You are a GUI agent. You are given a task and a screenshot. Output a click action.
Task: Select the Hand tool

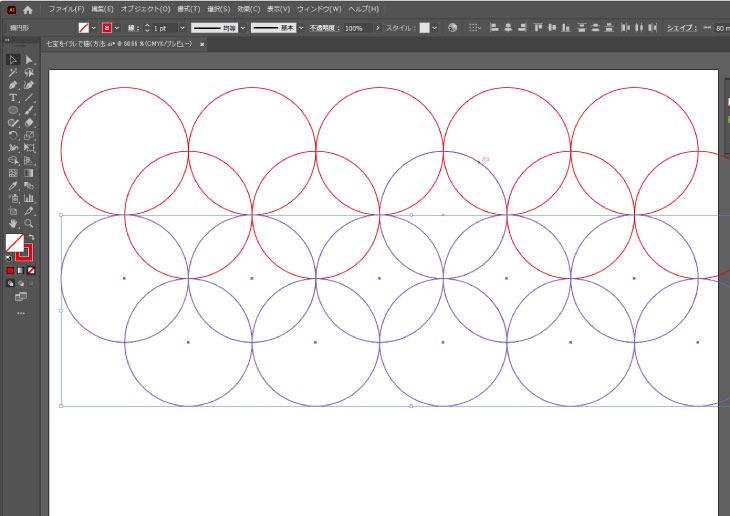(x=13, y=223)
